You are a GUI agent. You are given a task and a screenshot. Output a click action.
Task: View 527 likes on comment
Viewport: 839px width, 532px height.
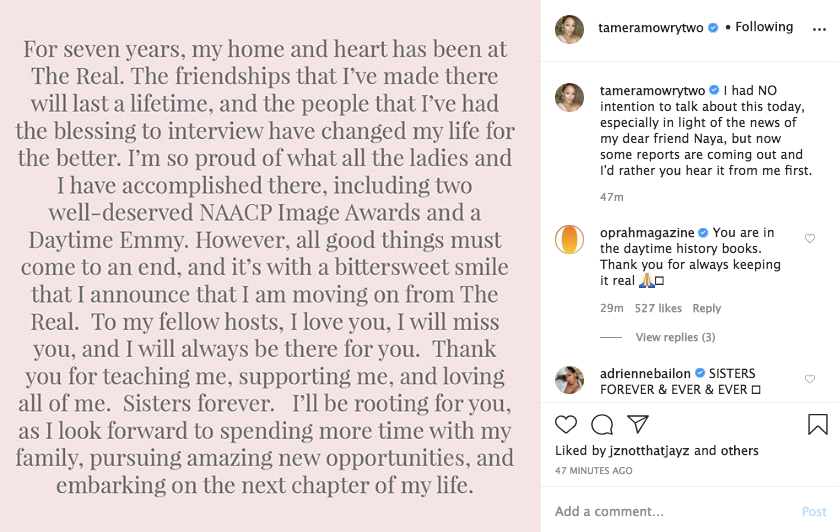658,309
